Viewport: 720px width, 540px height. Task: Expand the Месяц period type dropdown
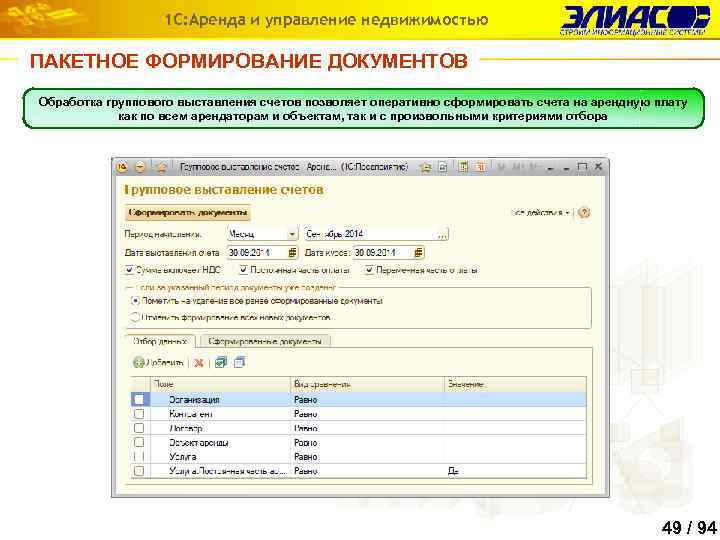[292, 234]
